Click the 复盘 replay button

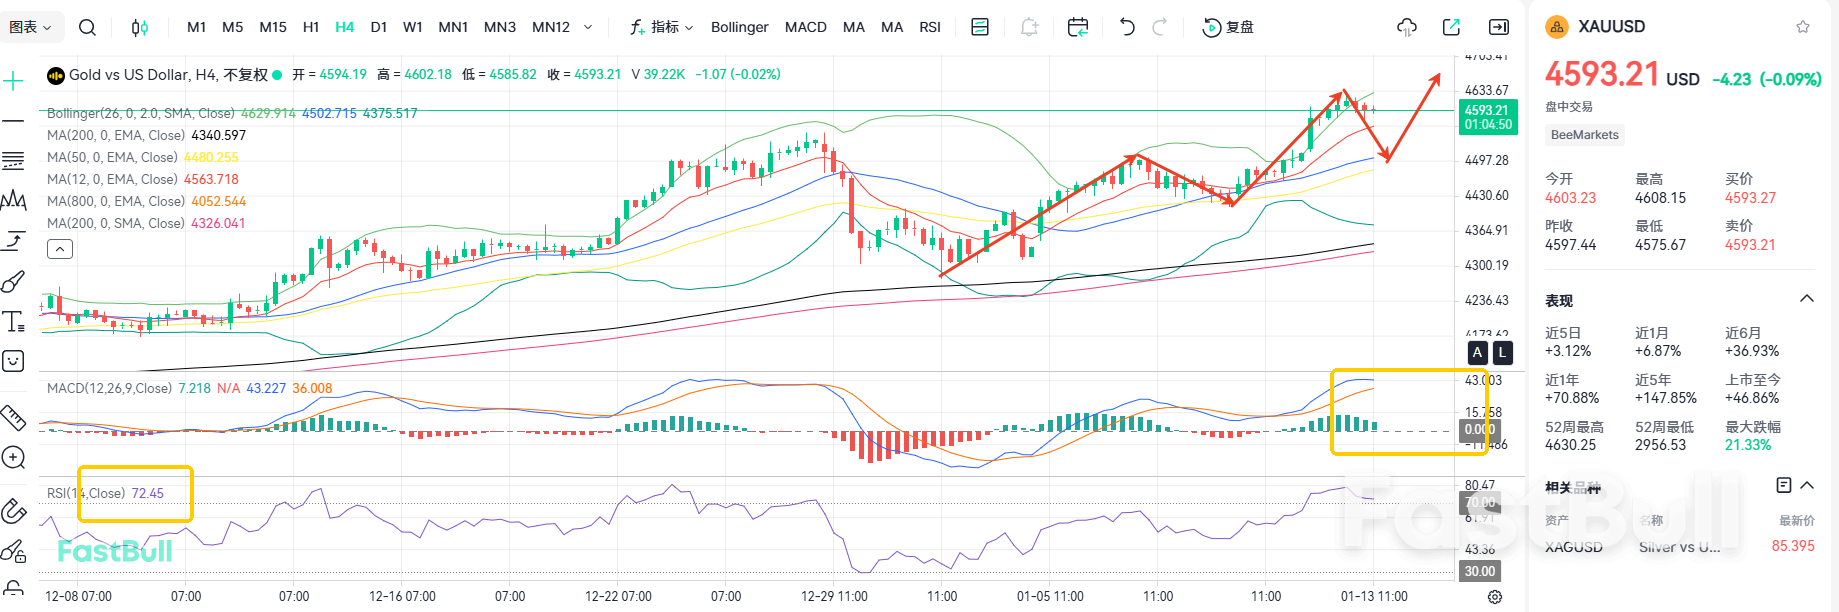pos(1228,27)
